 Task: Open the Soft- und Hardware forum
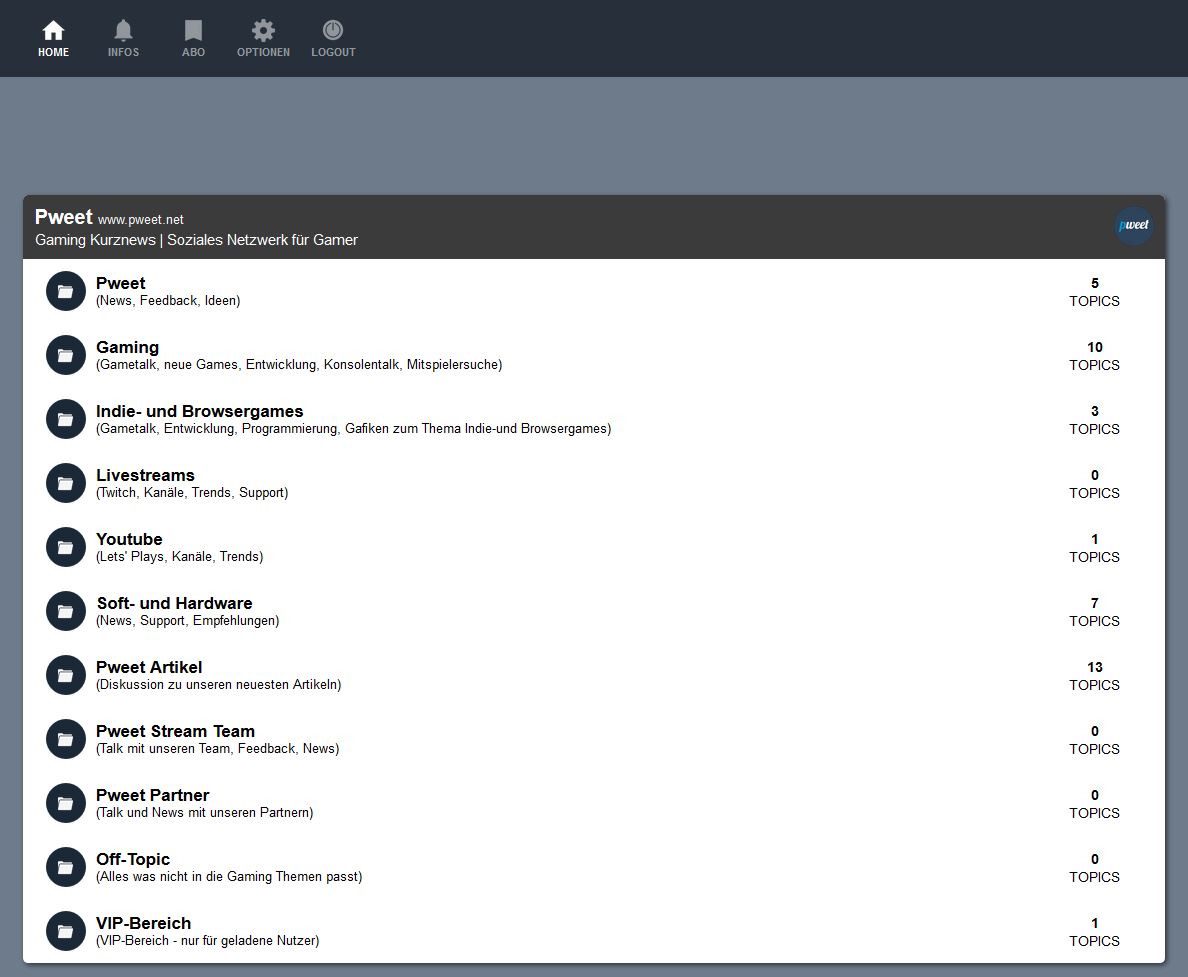click(174, 603)
